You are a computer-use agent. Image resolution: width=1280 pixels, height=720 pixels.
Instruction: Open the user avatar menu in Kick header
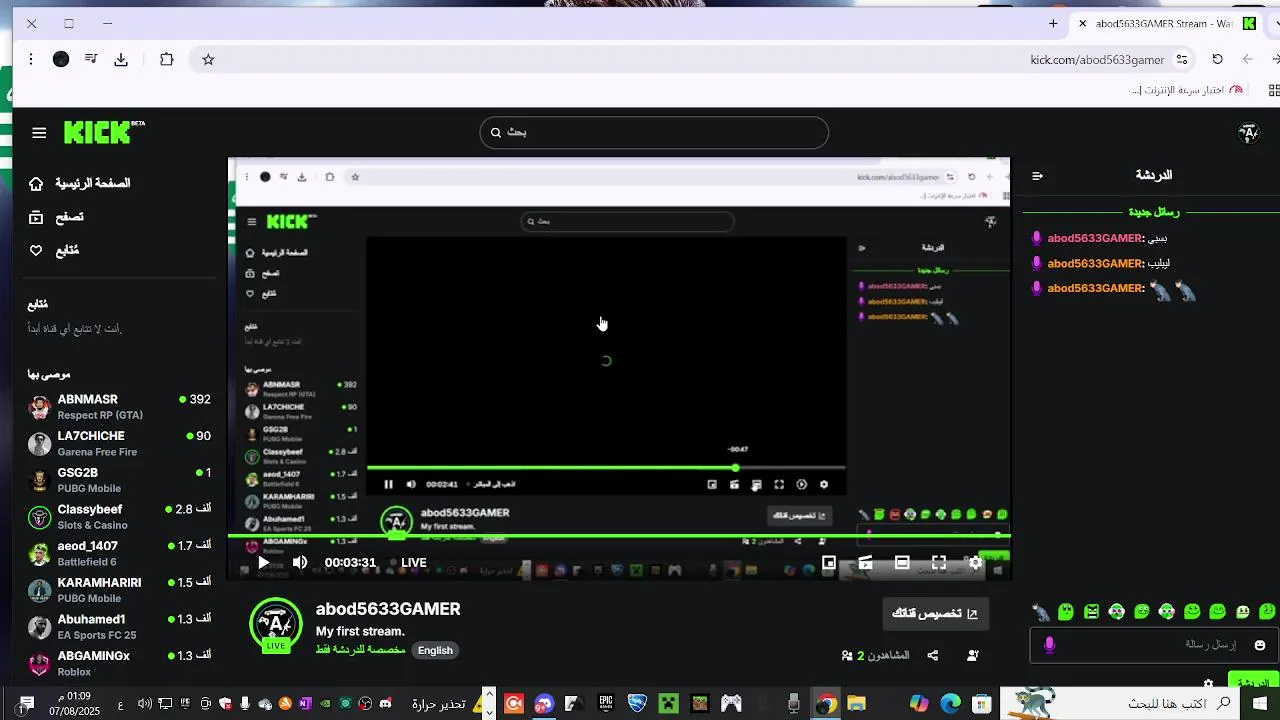[x=1248, y=132]
